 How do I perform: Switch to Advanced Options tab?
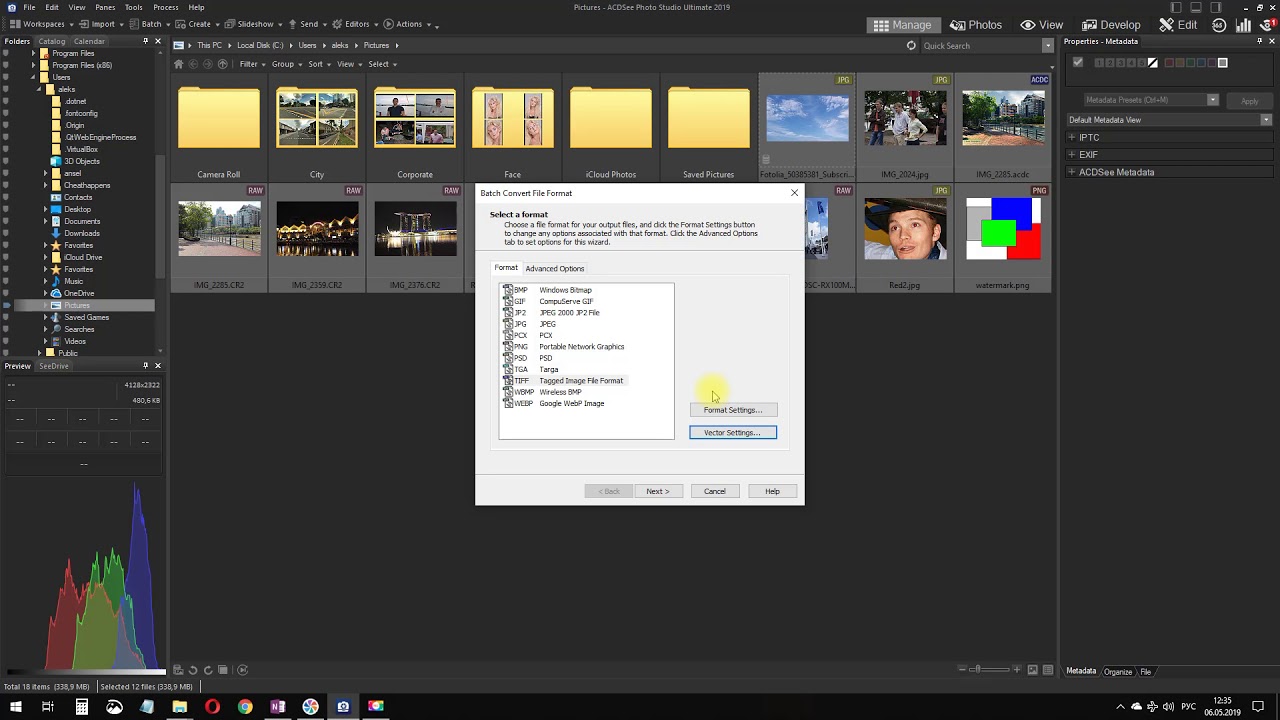pyautogui.click(x=555, y=268)
